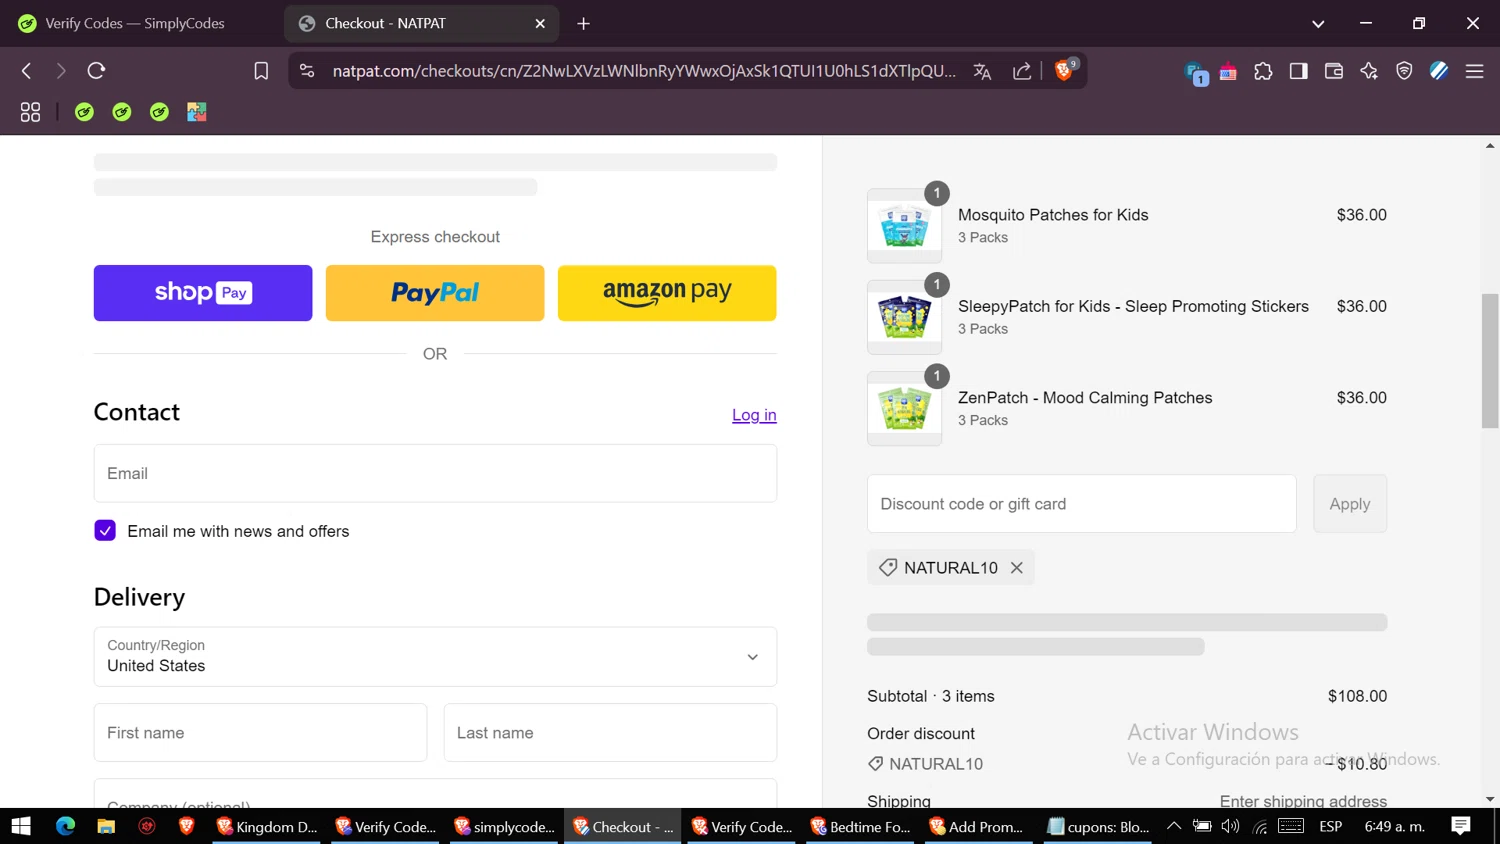Open the extensions puzzle icon
This screenshot has width=1500, height=844.
click(x=1263, y=71)
